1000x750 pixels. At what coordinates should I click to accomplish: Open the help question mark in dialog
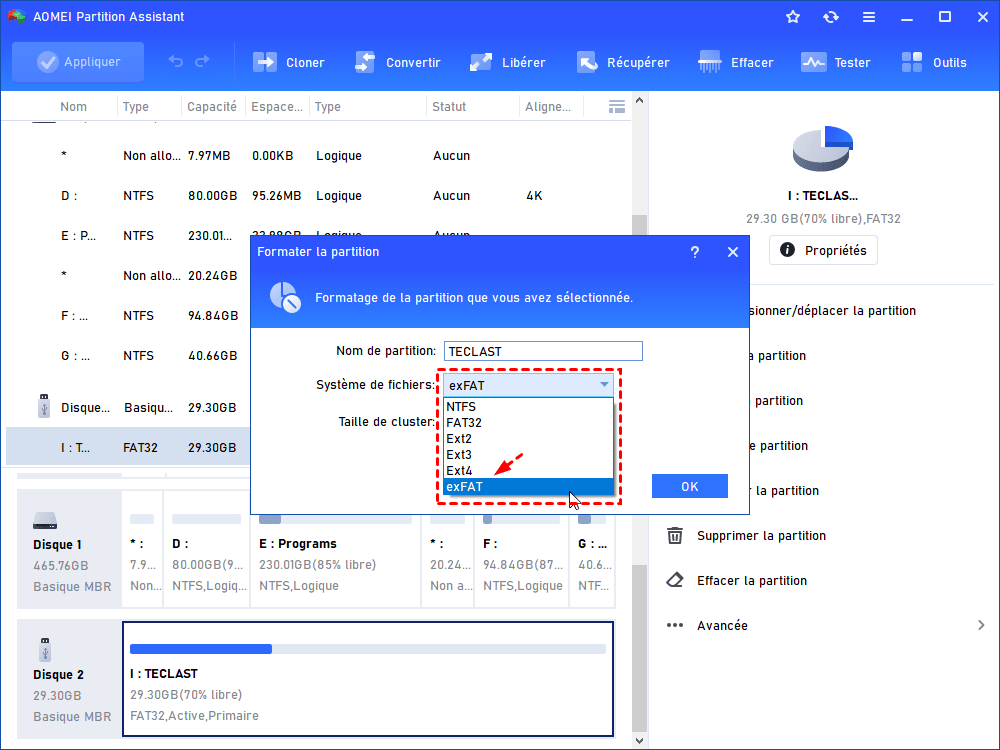coord(695,252)
